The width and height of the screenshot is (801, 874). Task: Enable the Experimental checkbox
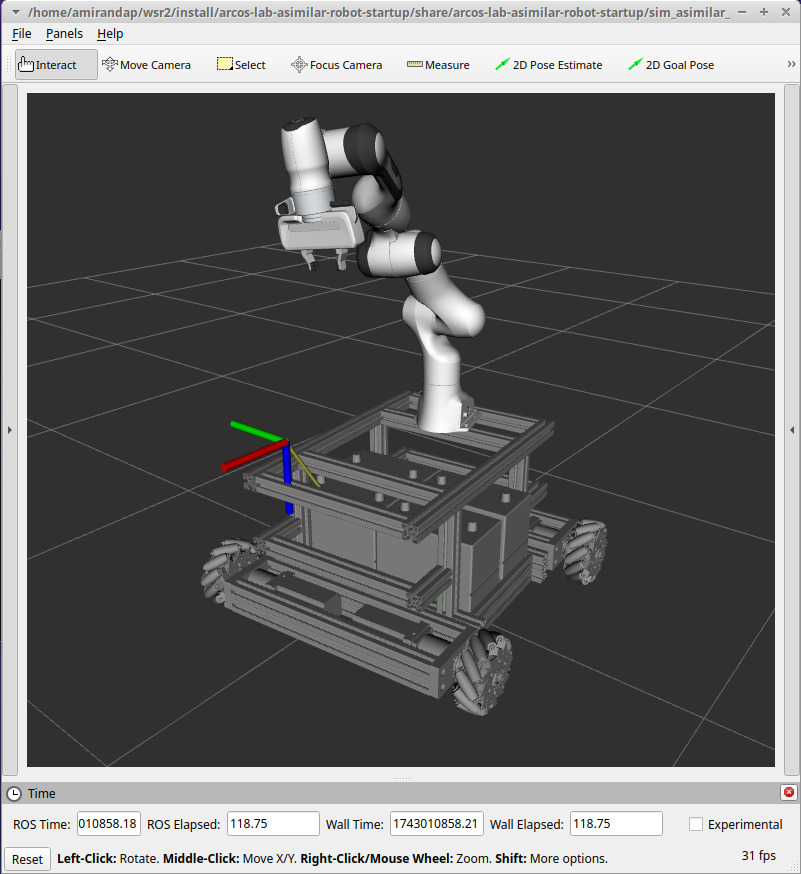pos(696,824)
